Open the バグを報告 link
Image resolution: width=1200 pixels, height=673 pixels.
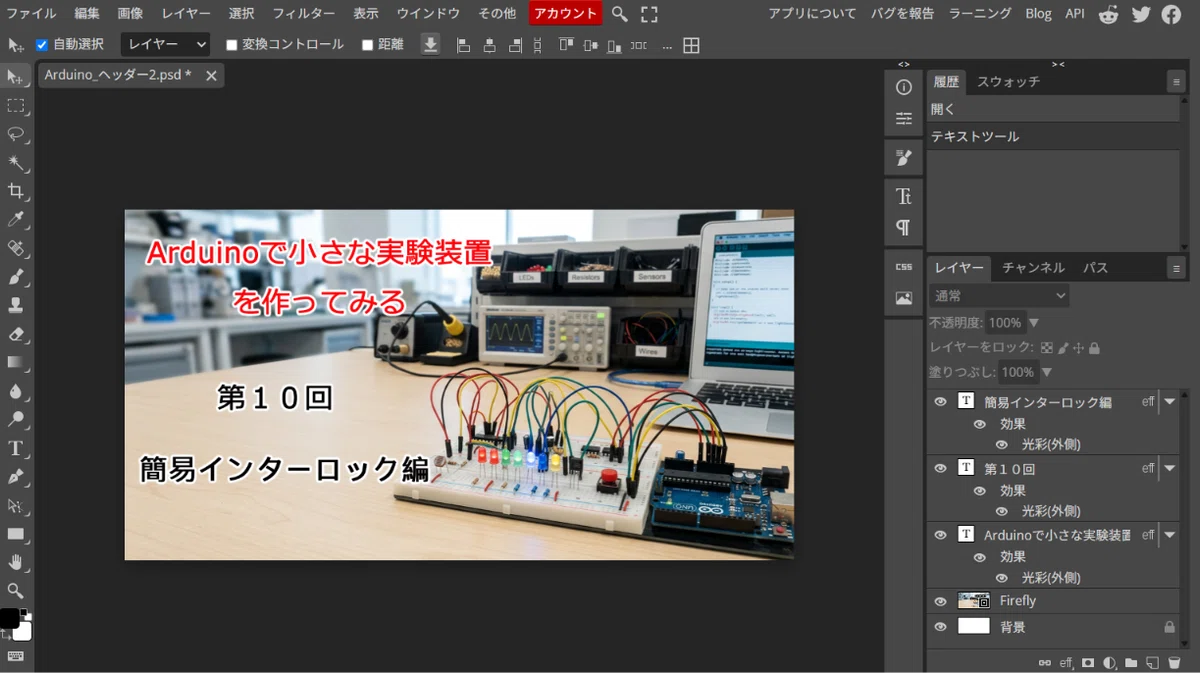tap(902, 14)
